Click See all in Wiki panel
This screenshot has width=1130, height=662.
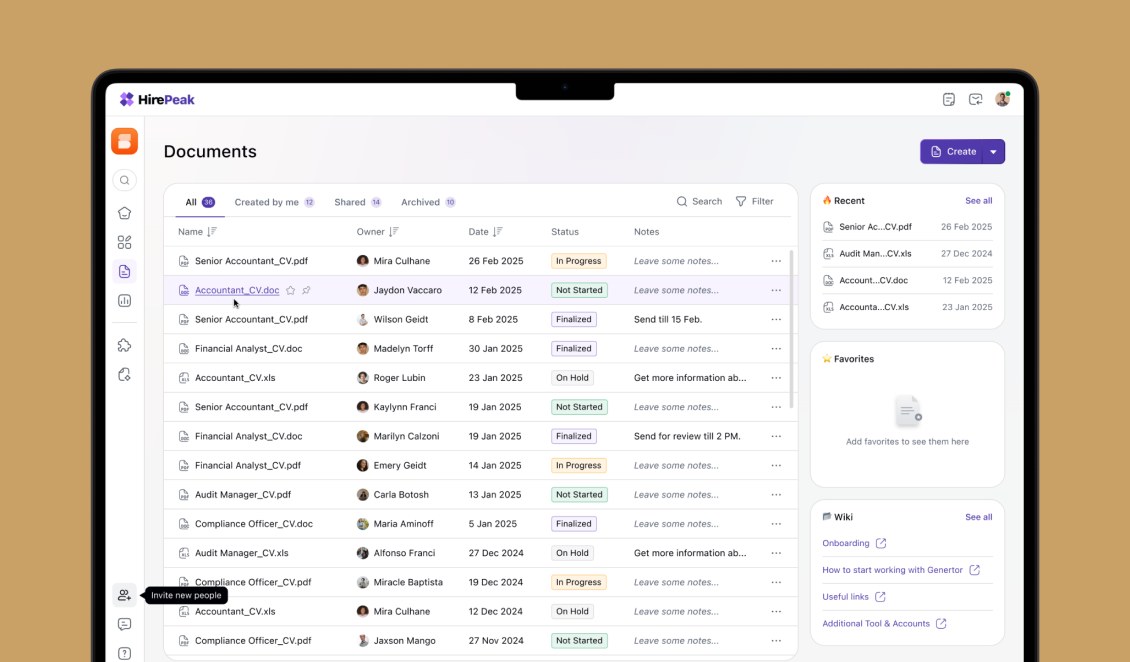979,517
